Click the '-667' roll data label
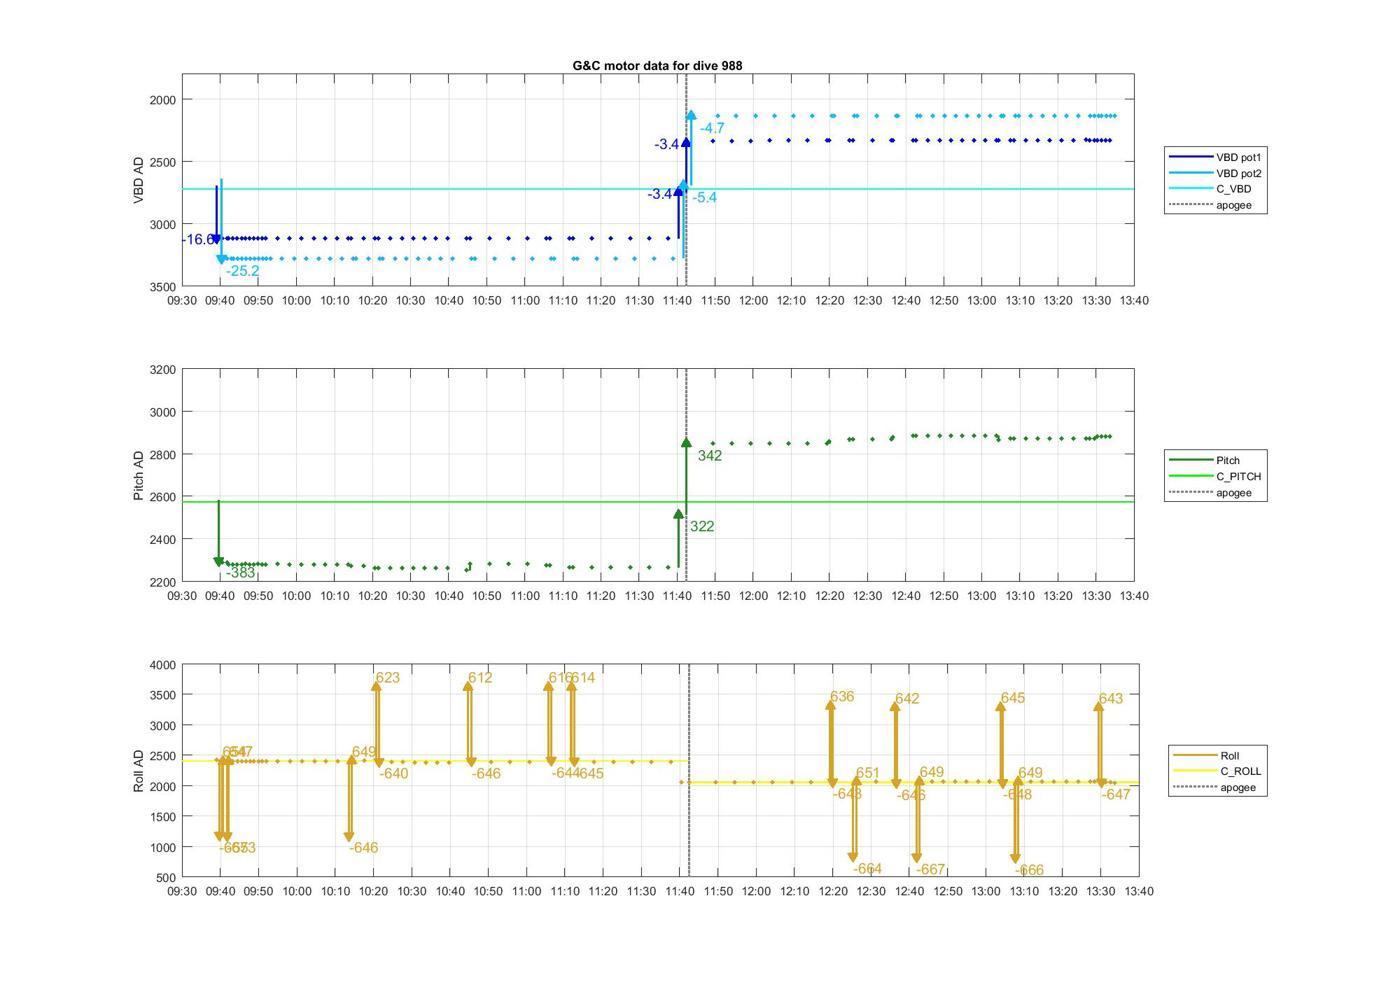 coord(931,870)
